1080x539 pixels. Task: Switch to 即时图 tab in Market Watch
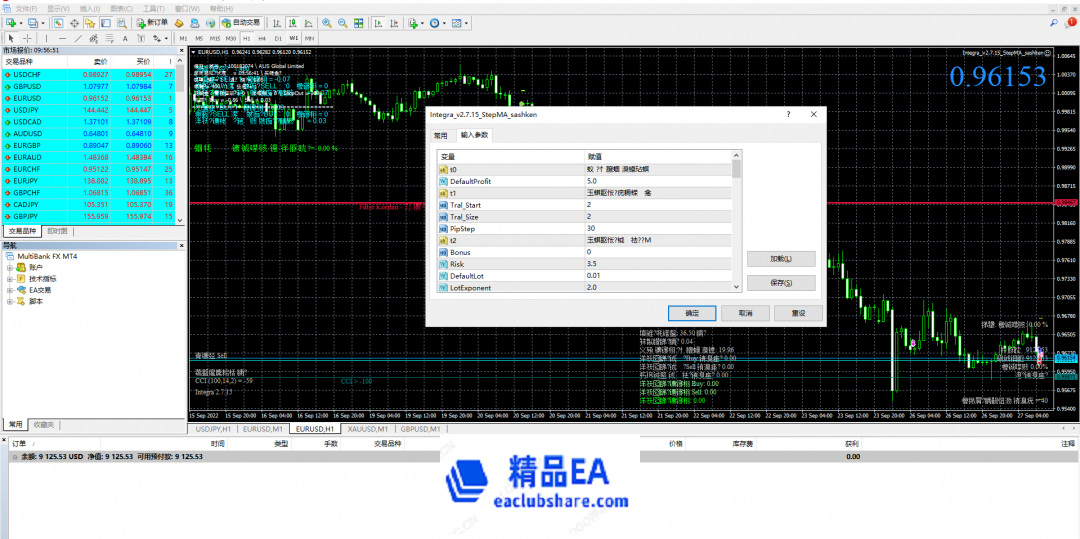(58, 231)
